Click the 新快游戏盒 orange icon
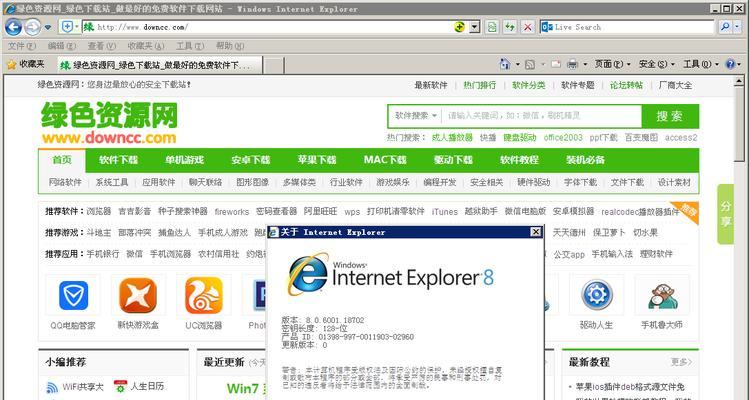The image size is (749, 400). pos(138,295)
